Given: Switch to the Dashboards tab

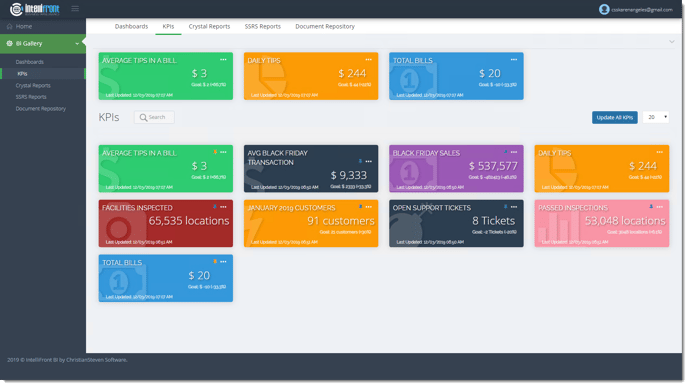Looking at the screenshot, I should pyautogui.click(x=131, y=26).
